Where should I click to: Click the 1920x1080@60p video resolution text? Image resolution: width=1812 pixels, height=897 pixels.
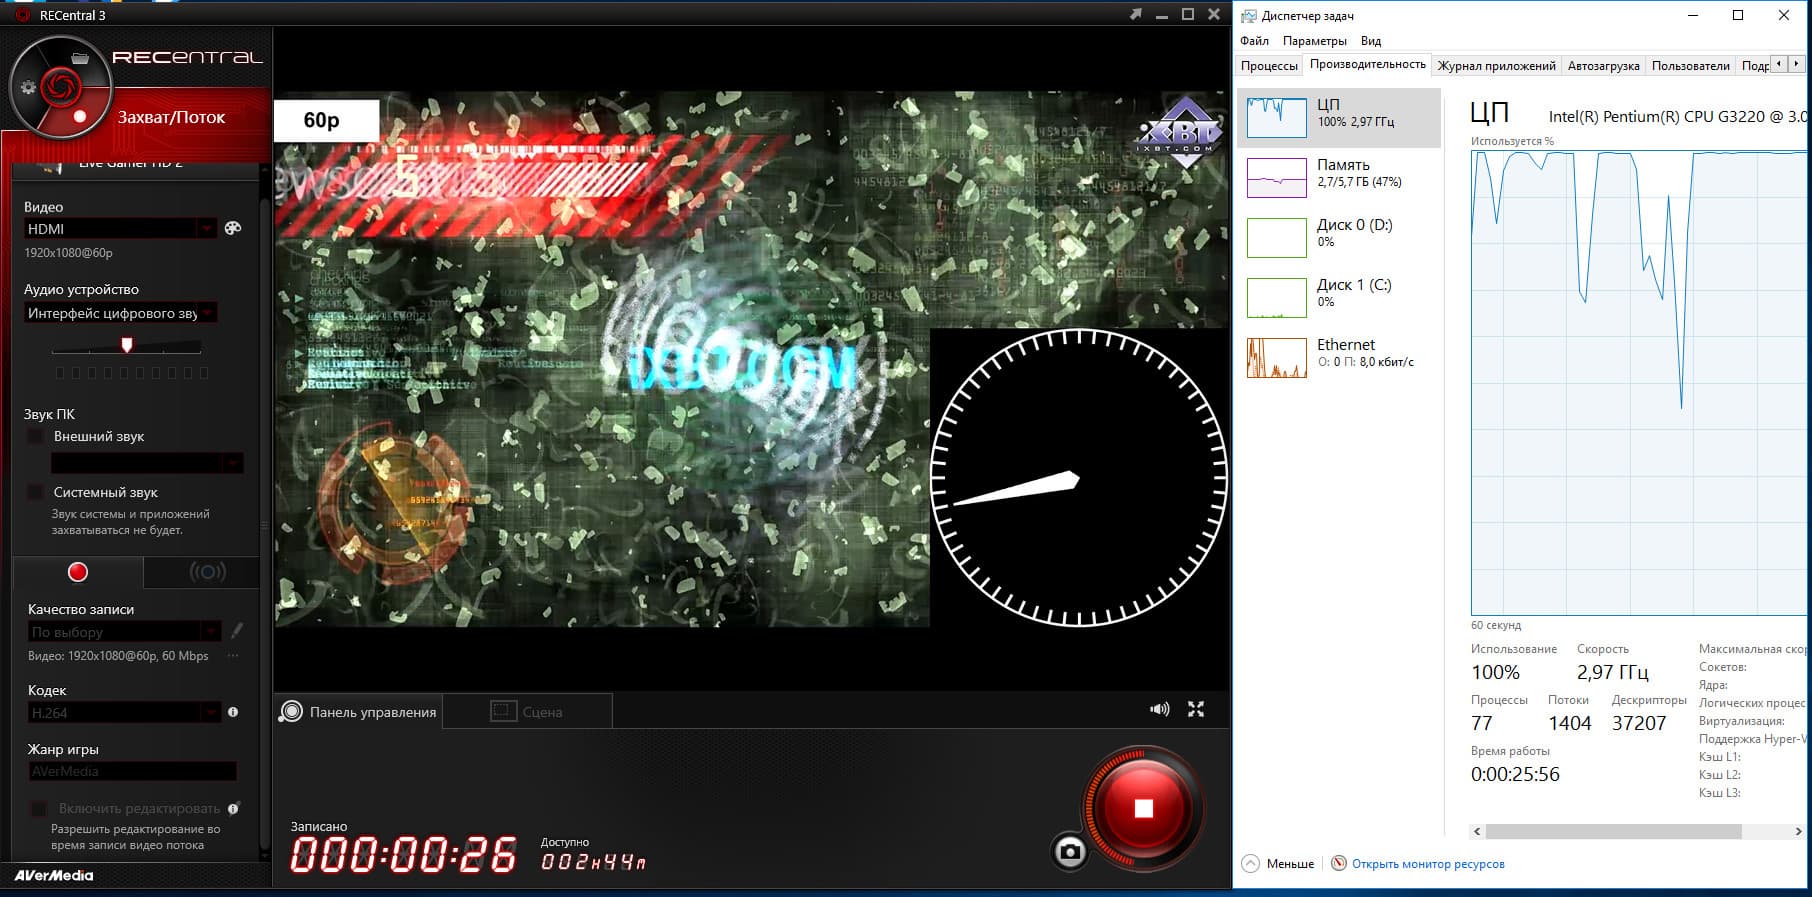click(68, 253)
